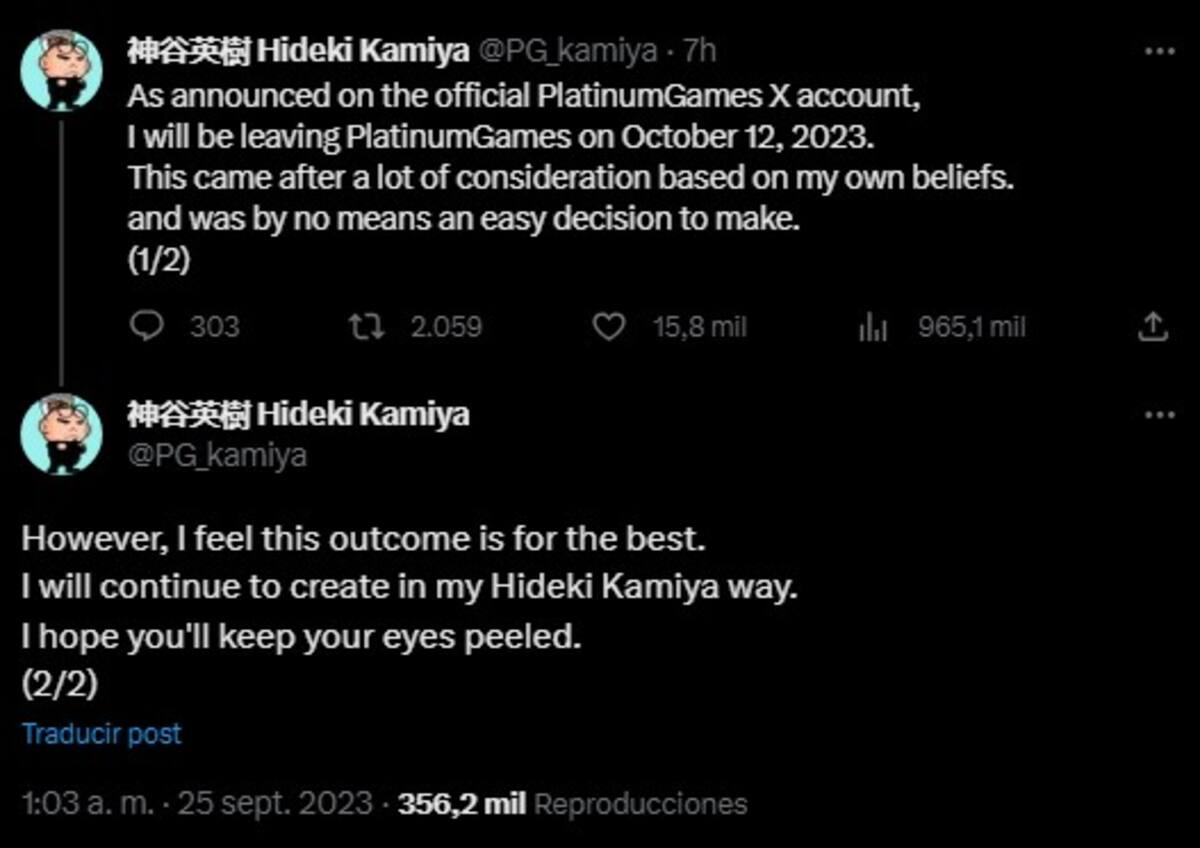Click the first tweet text body
Screen dimensions: 1200x848
pyautogui.click(x=572, y=178)
